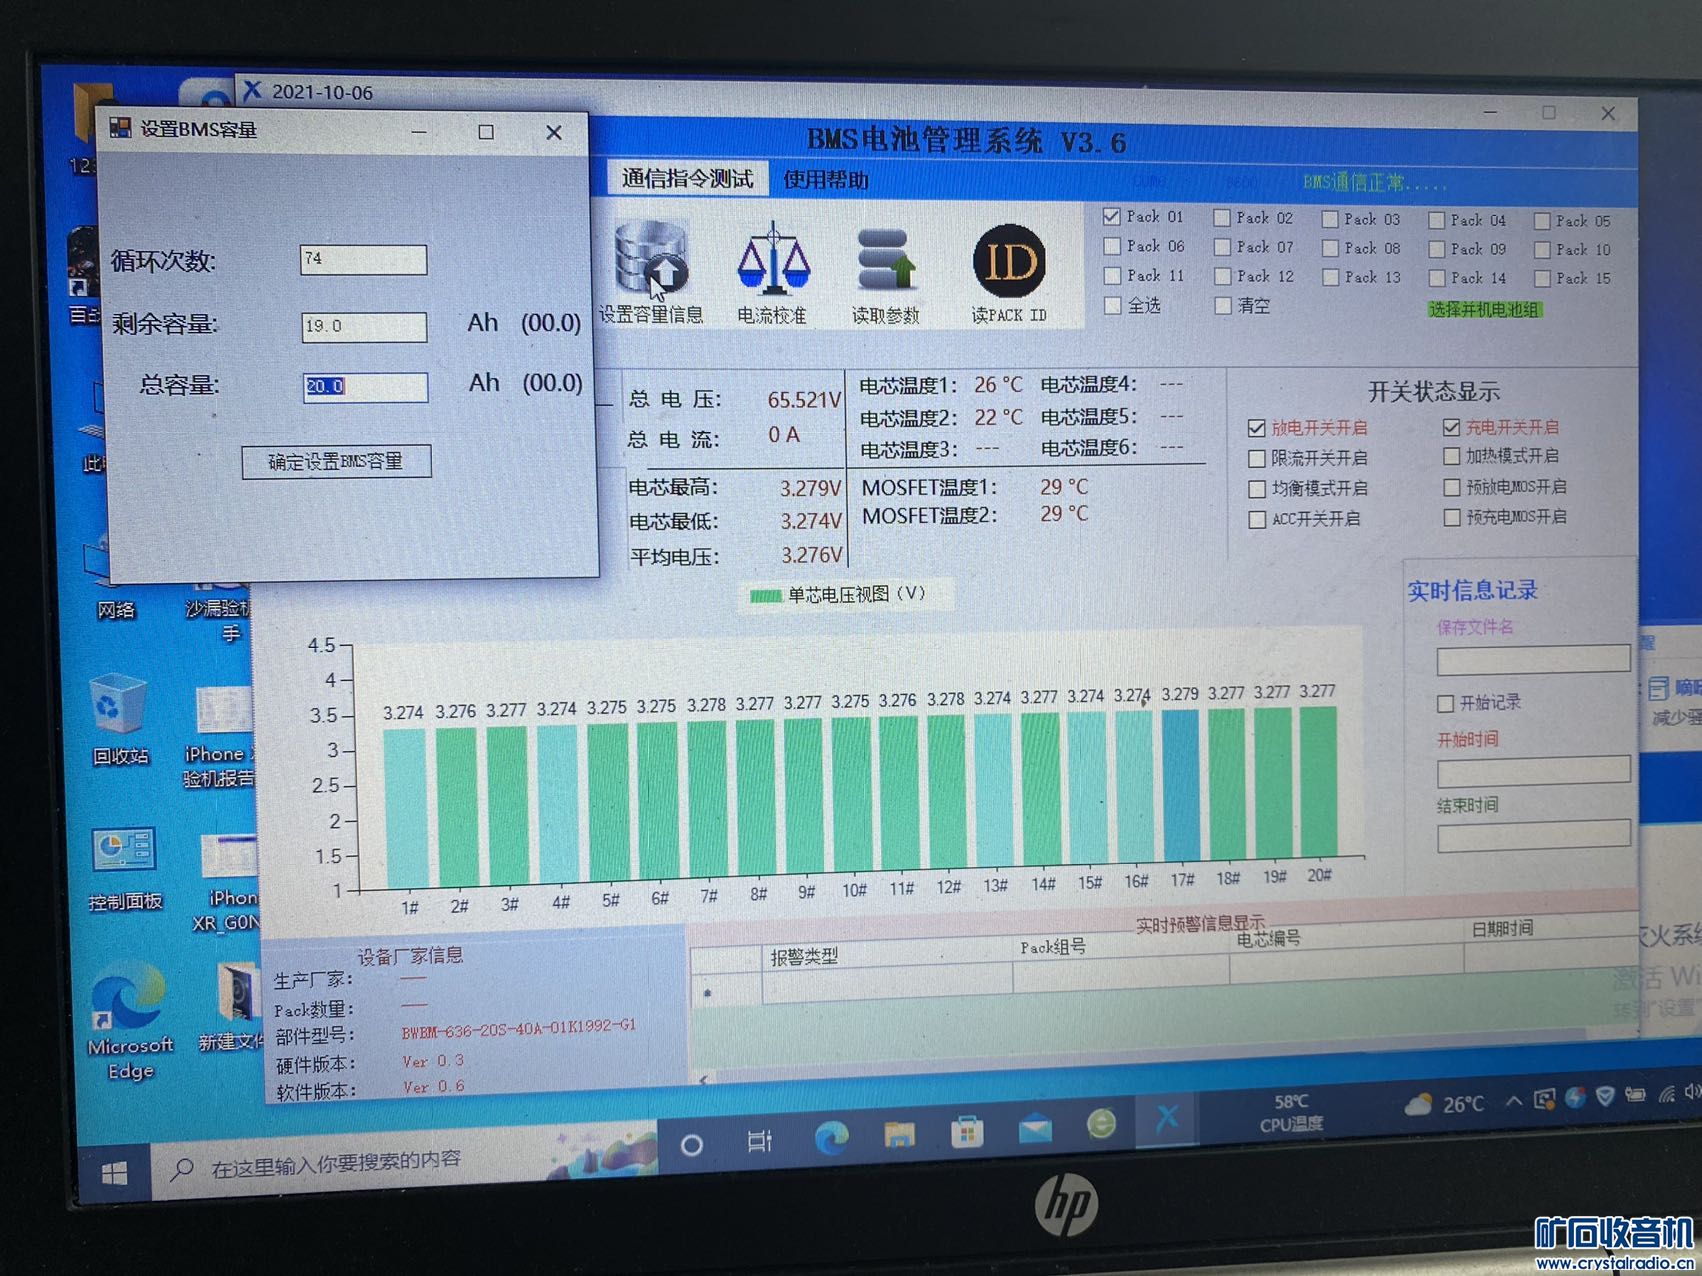This screenshot has height=1276, width=1702.
Task: Launch Microsoft Edge from taskbar
Action: [x=831, y=1137]
